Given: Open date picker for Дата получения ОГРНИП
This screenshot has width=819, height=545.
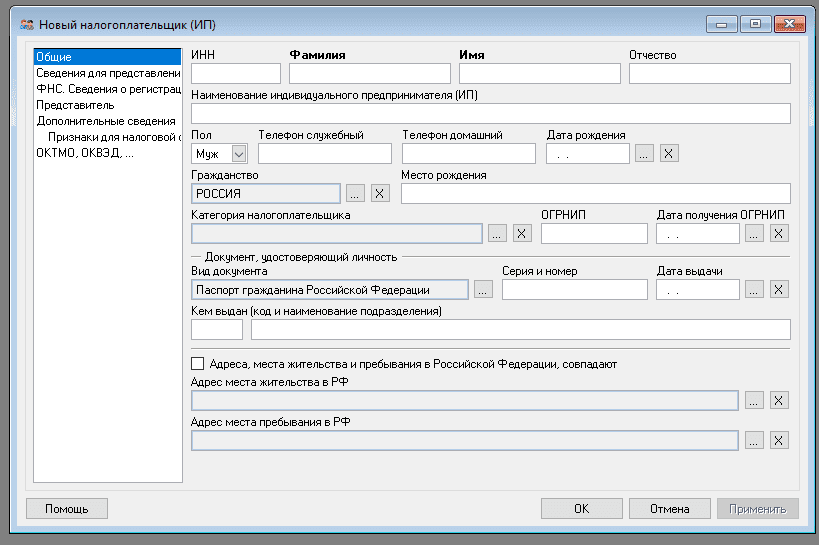Looking at the screenshot, I should 755,233.
